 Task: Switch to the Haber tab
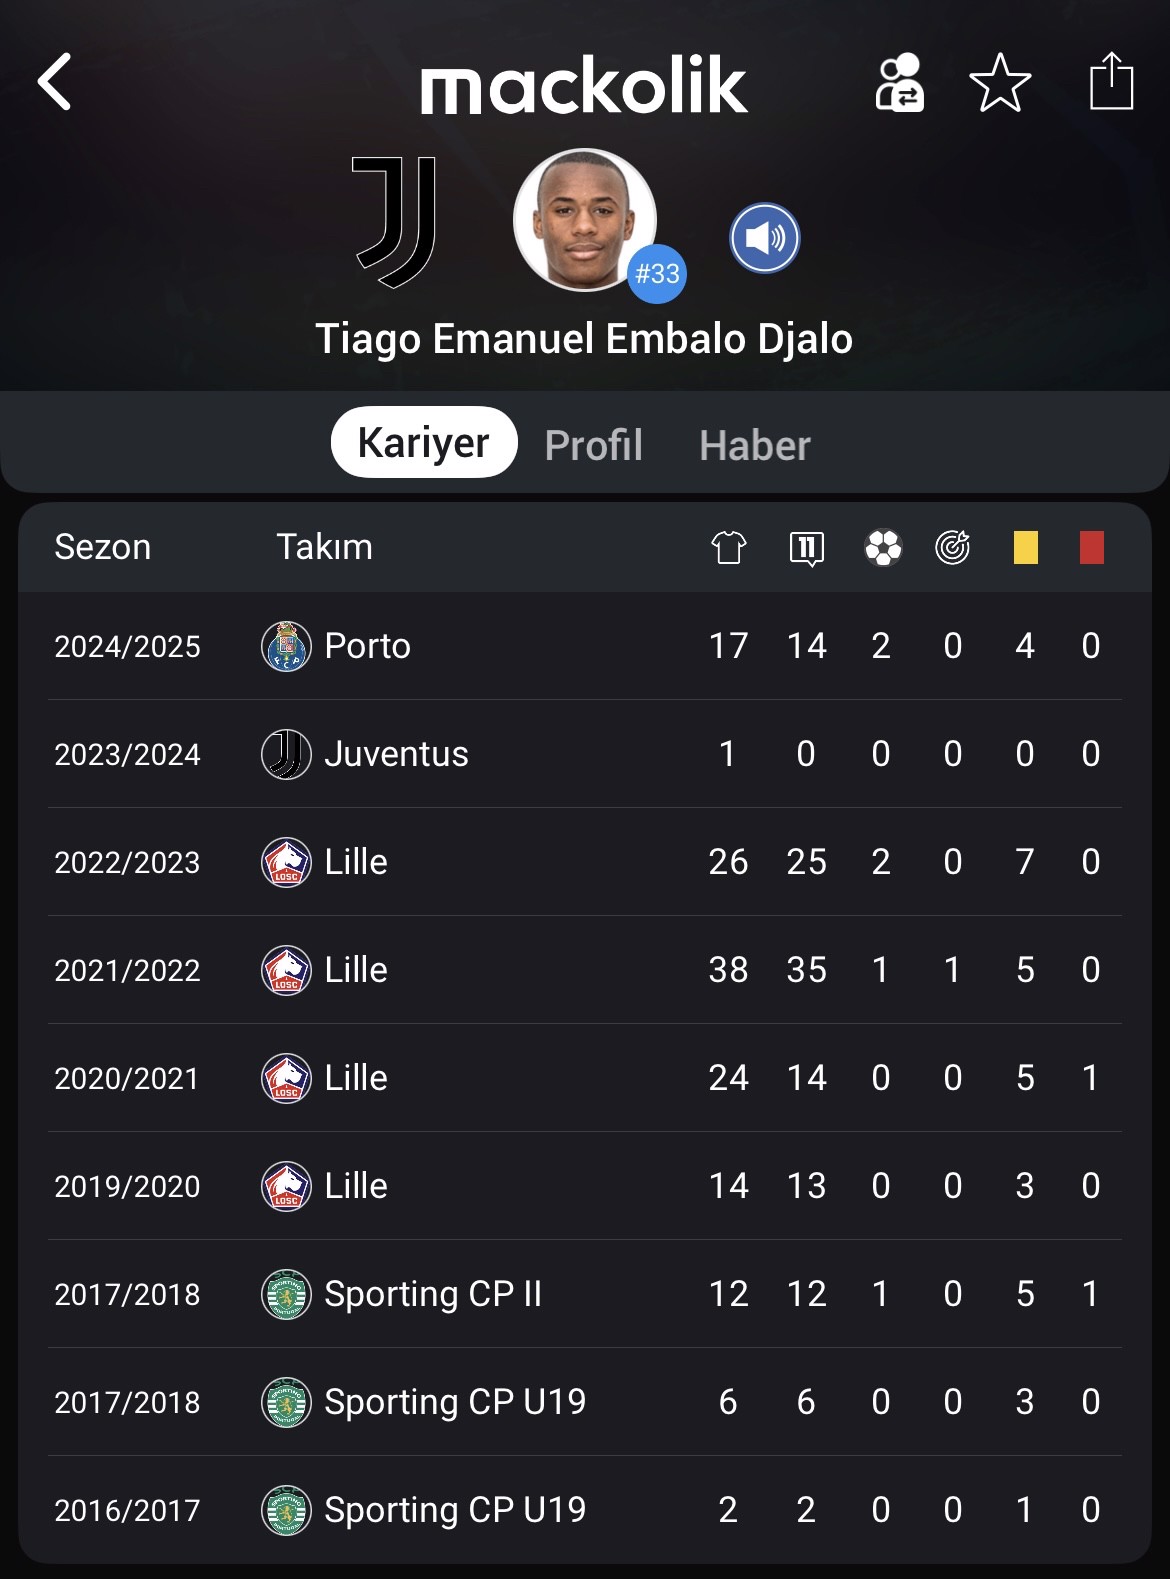755,445
